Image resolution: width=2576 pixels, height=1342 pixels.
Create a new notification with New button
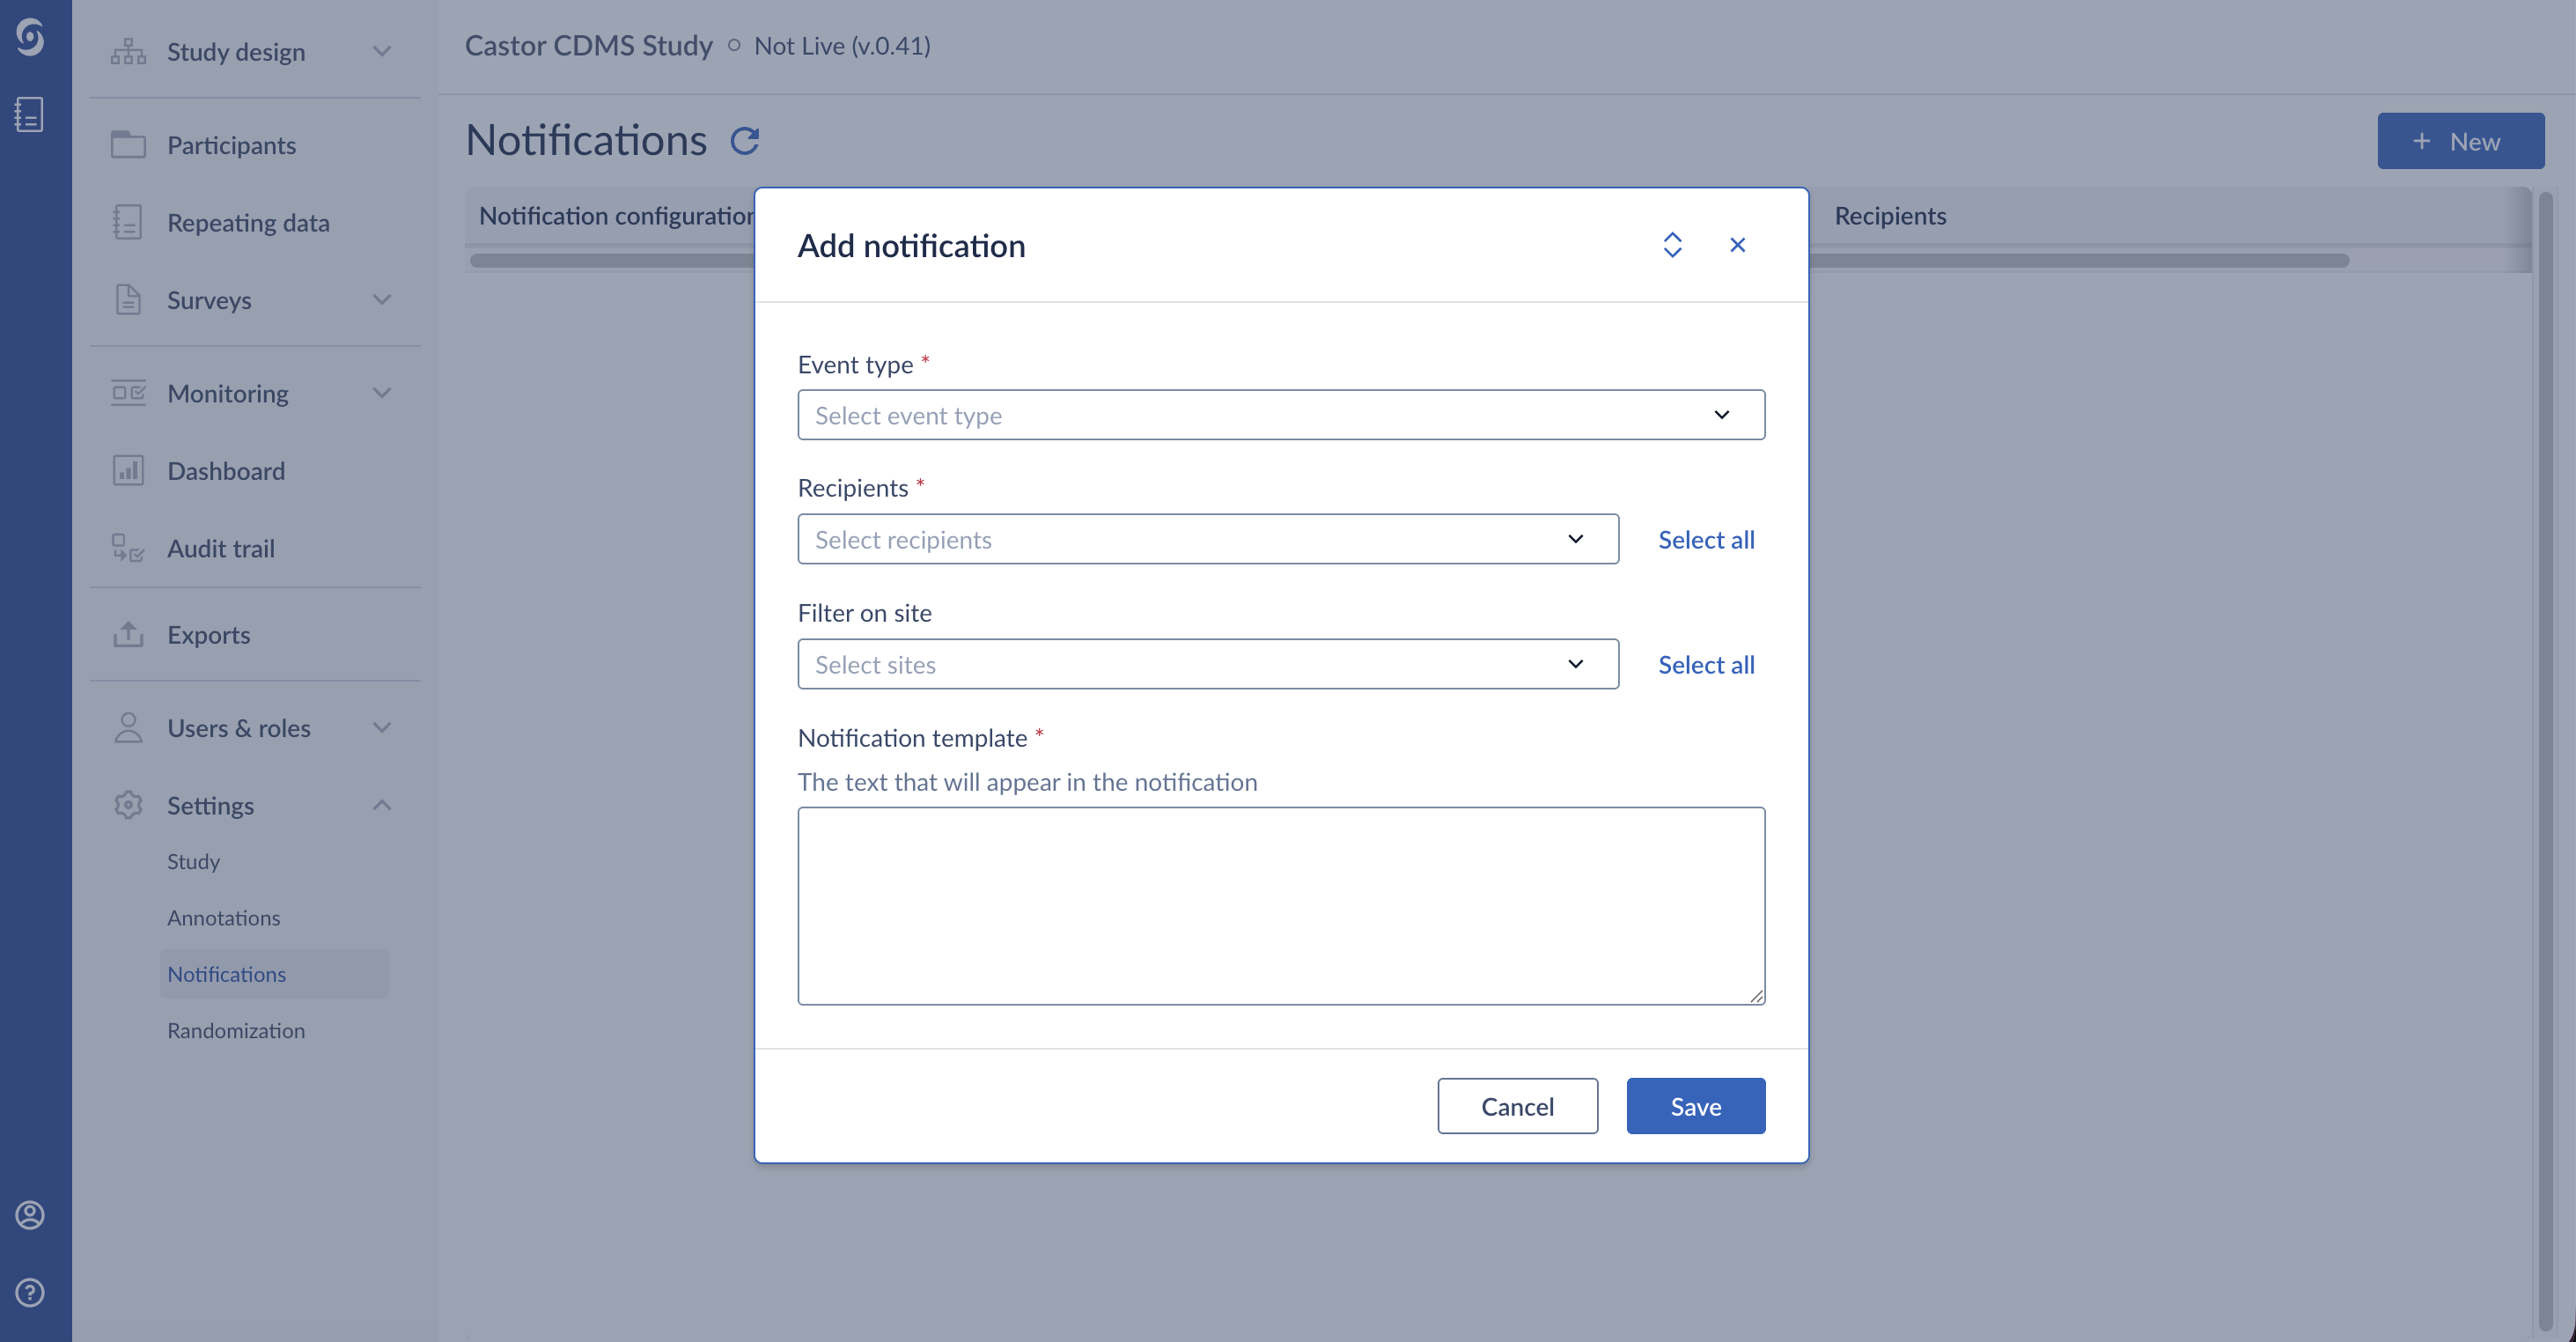tap(2461, 140)
